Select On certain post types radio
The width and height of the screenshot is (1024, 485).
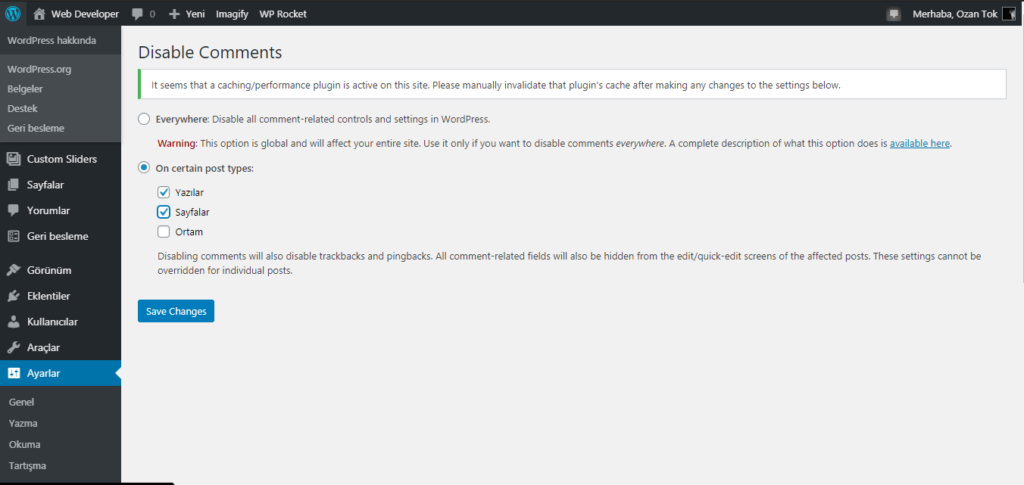[144, 168]
